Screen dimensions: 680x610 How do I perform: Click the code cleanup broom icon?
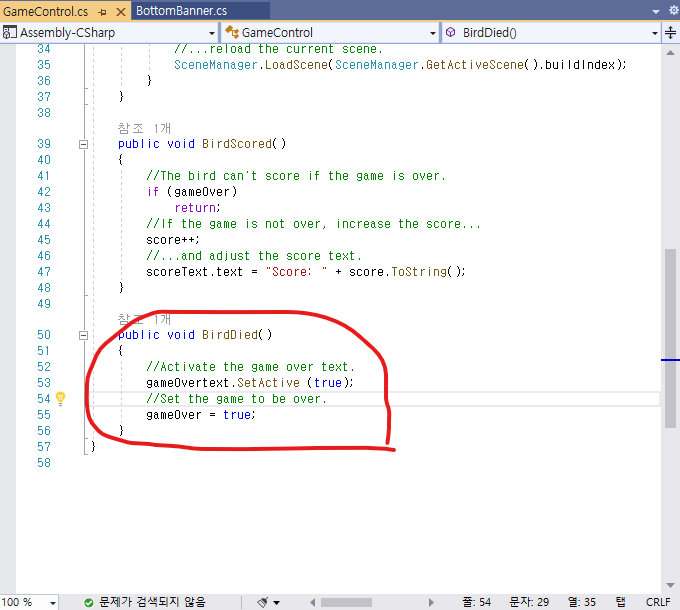263,602
